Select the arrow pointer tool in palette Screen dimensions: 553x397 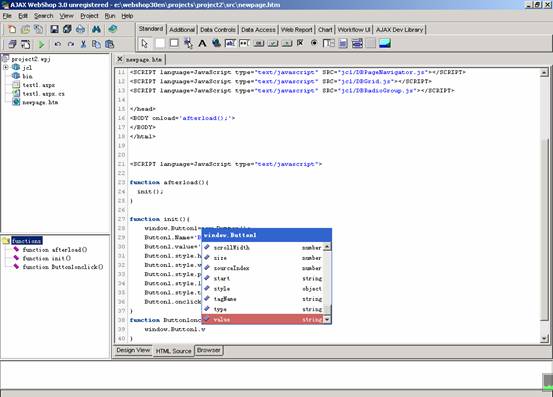[x=145, y=43]
